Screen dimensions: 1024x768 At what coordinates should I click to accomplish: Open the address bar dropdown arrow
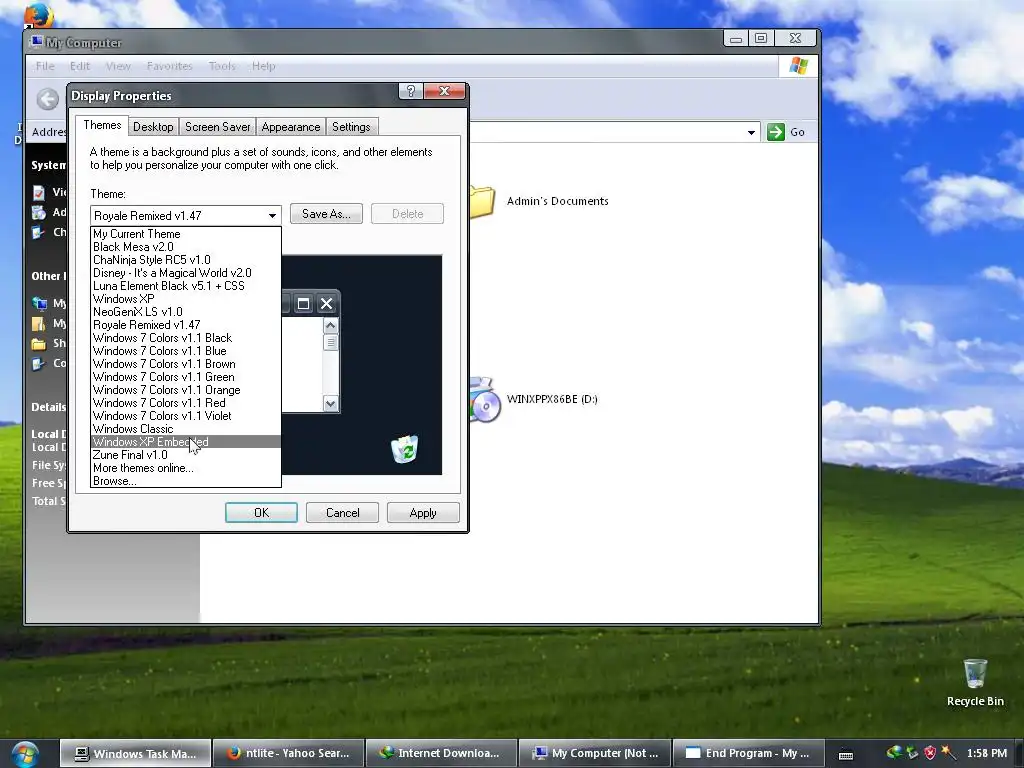point(751,133)
